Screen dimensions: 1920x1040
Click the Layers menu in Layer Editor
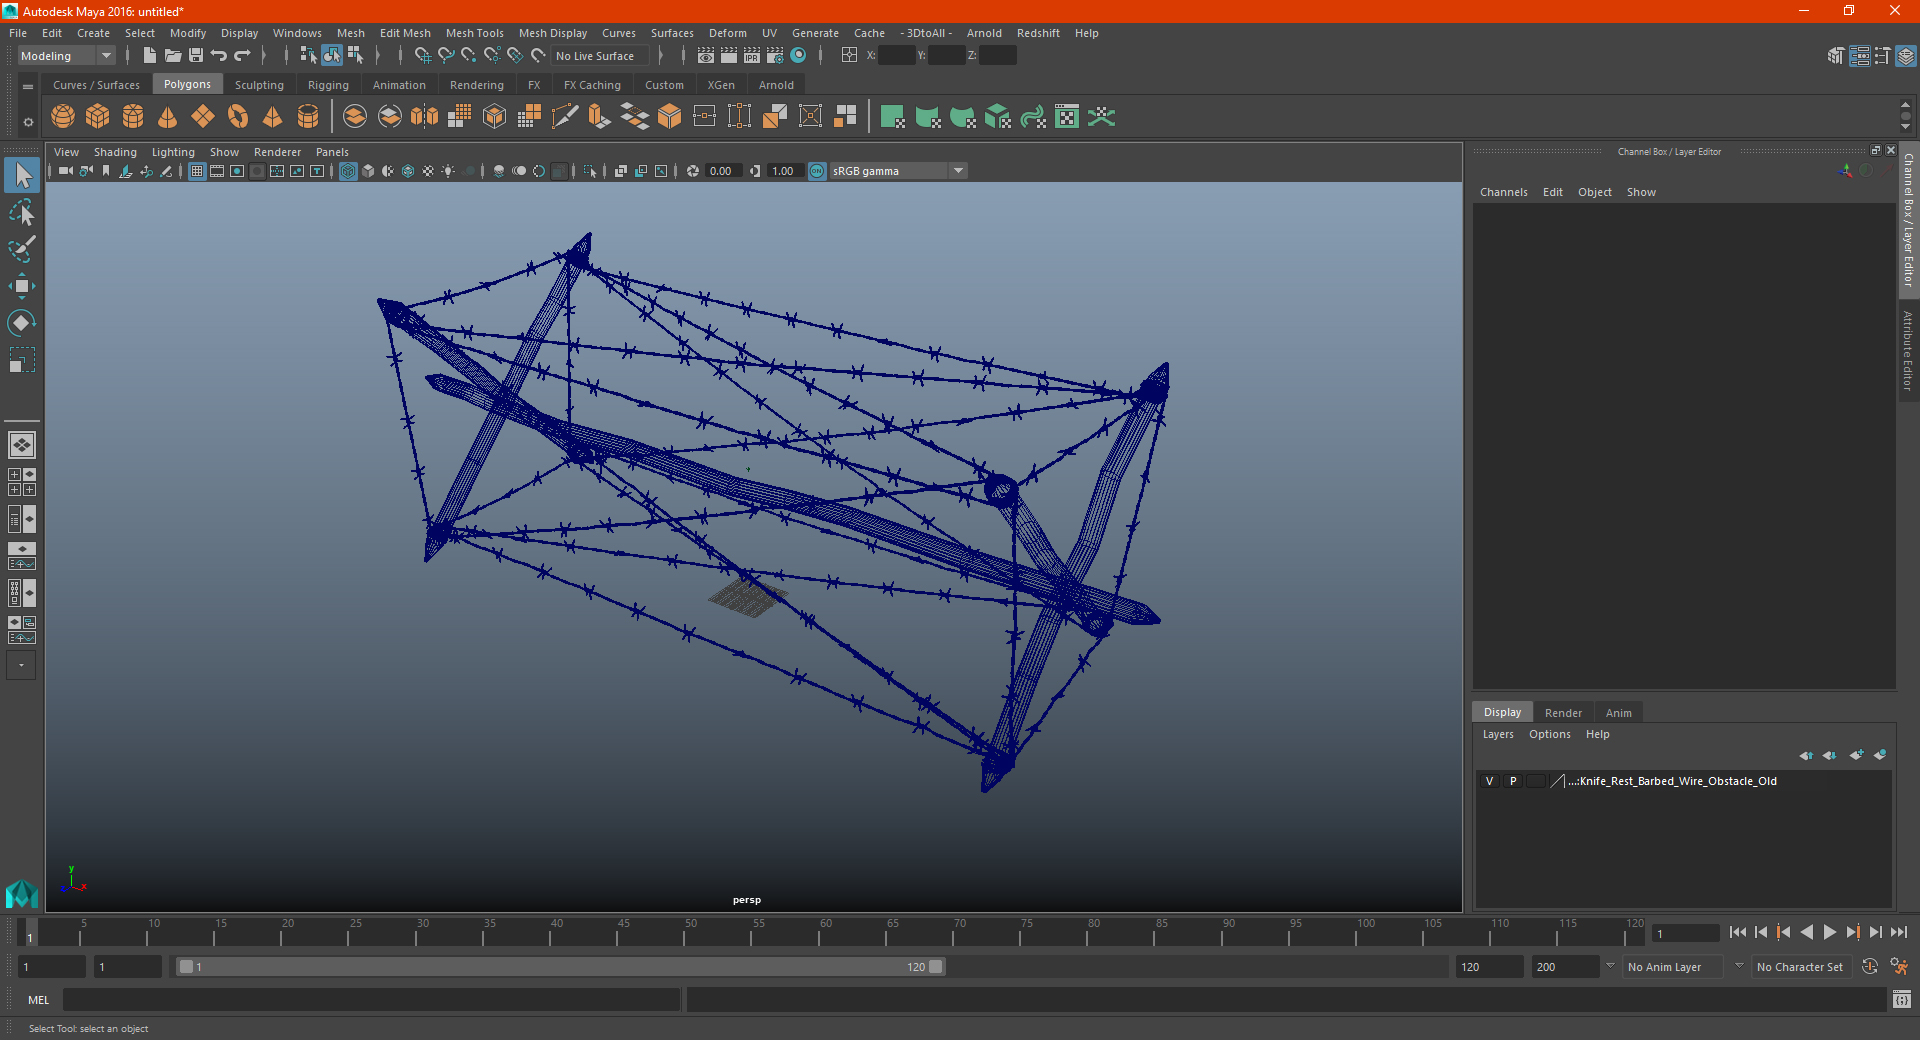(x=1497, y=734)
